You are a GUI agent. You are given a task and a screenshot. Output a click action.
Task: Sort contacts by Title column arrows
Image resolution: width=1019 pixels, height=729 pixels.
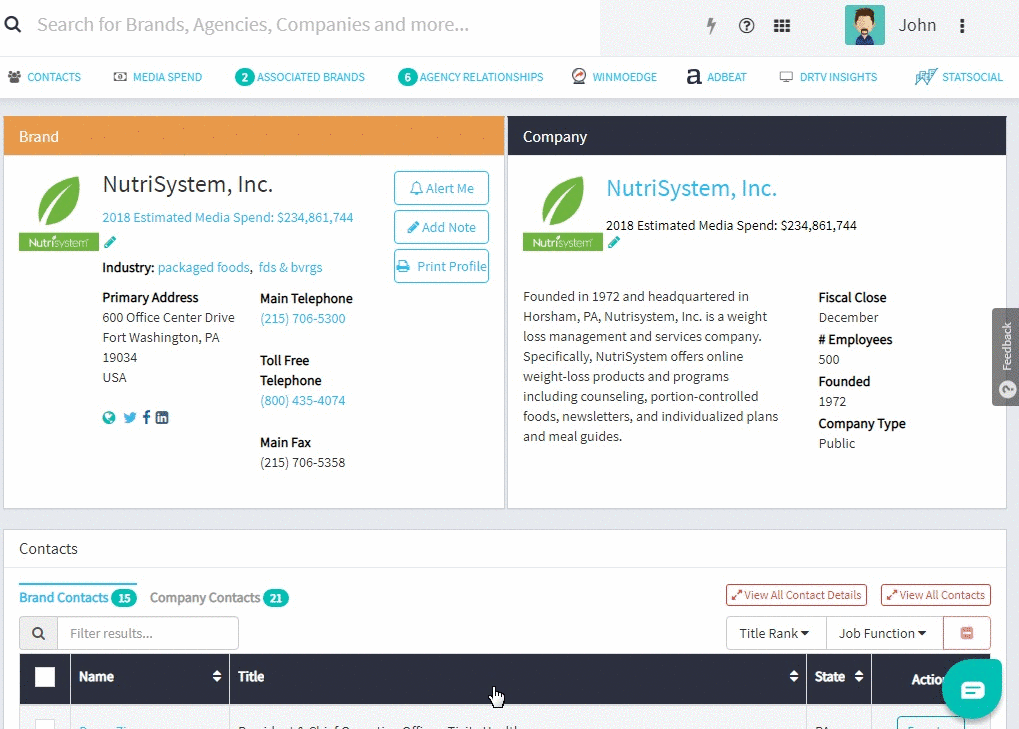(x=793, y=676)
